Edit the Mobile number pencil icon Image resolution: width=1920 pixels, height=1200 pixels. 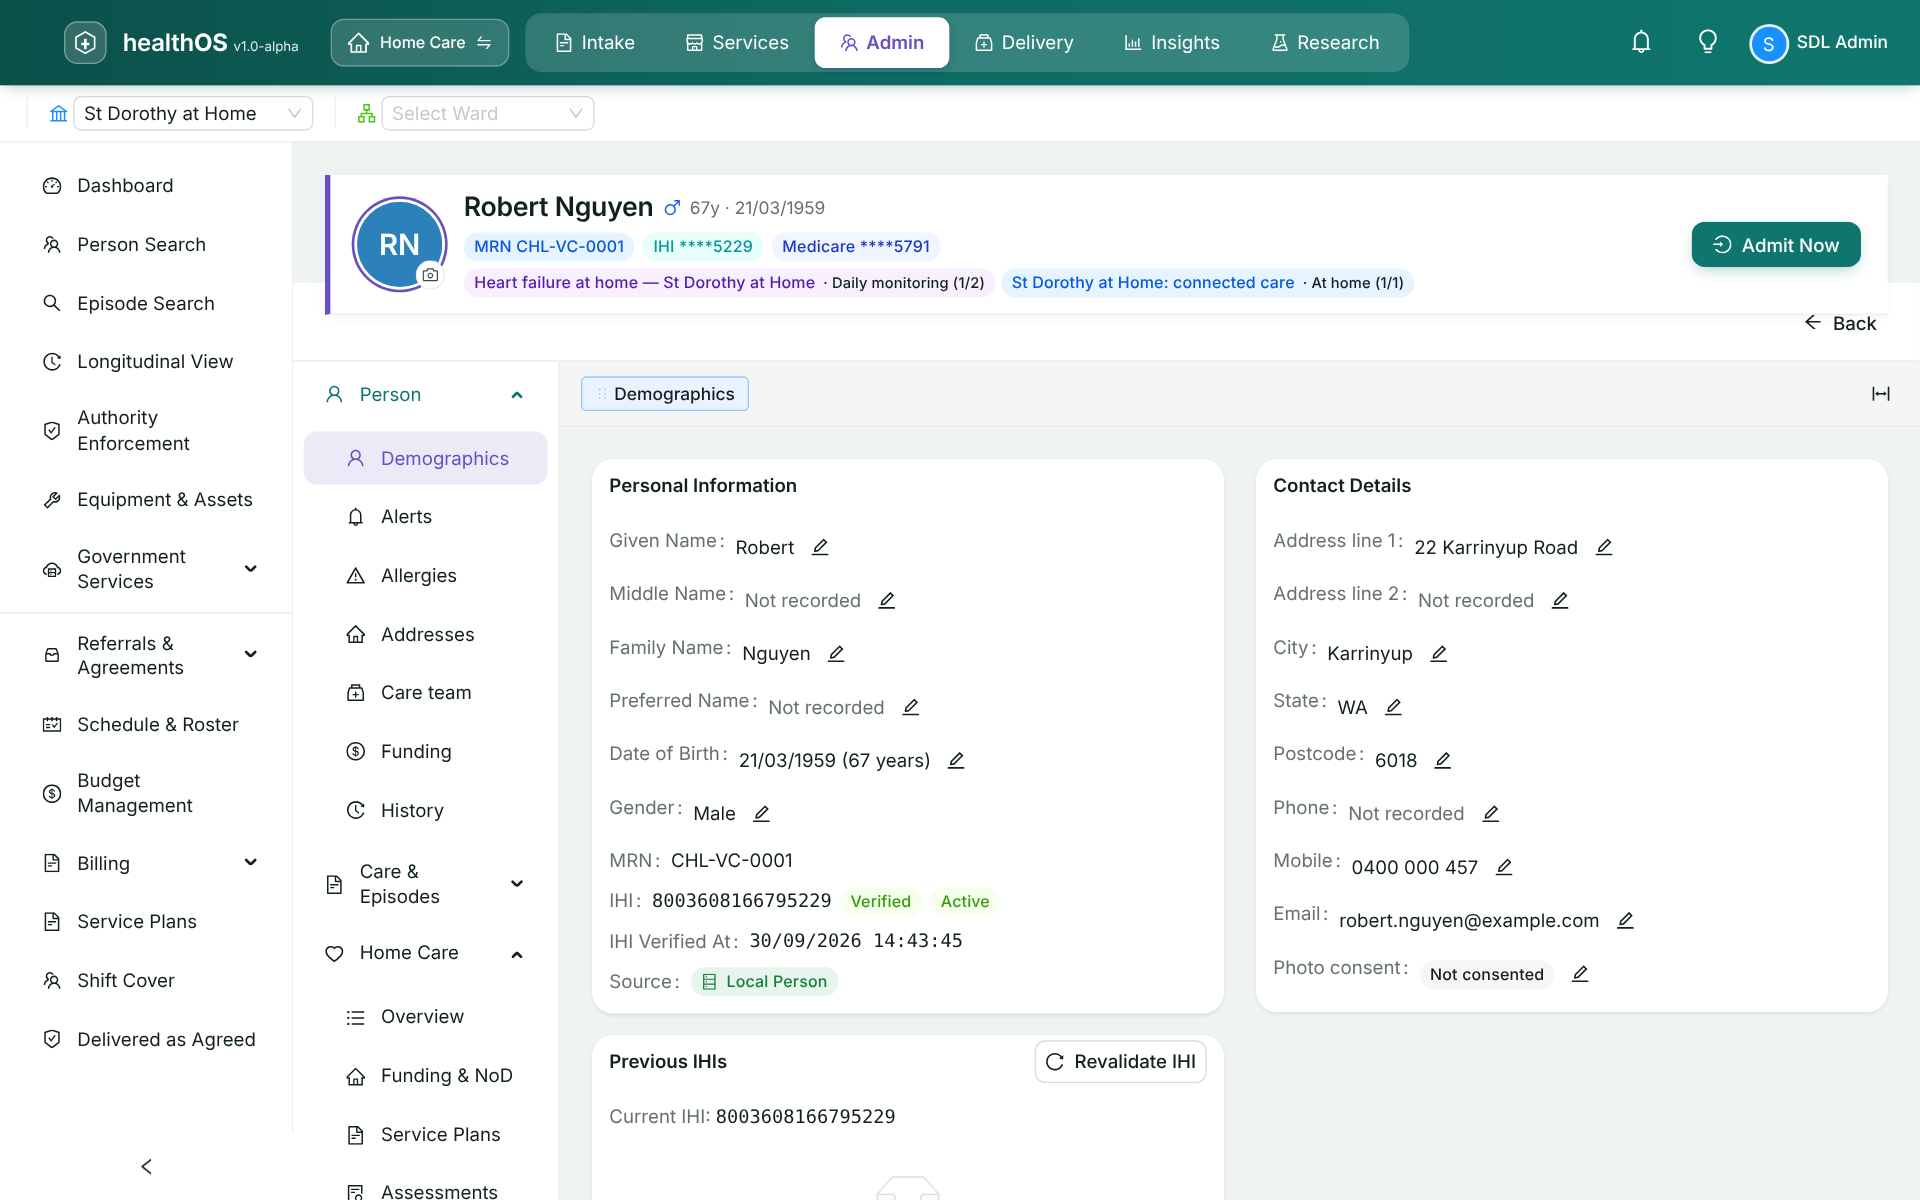[1504, 867]
